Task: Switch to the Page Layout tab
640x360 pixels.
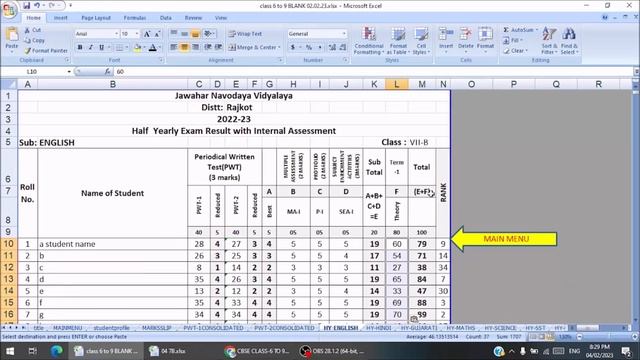Action: [x=96, y=18]
